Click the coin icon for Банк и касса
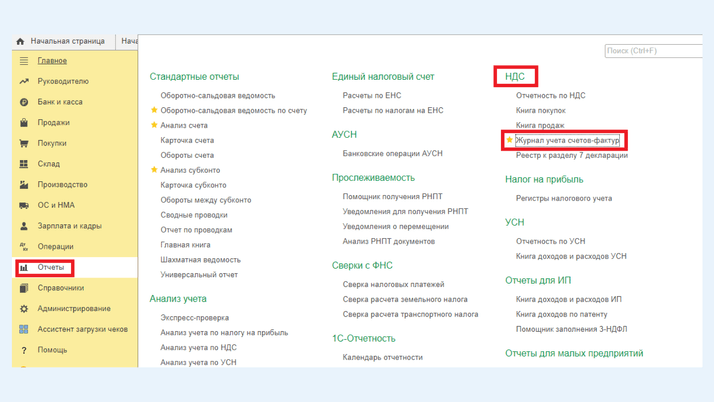Image resolution: width=714 pixels, height=402 pixels. 24,102
